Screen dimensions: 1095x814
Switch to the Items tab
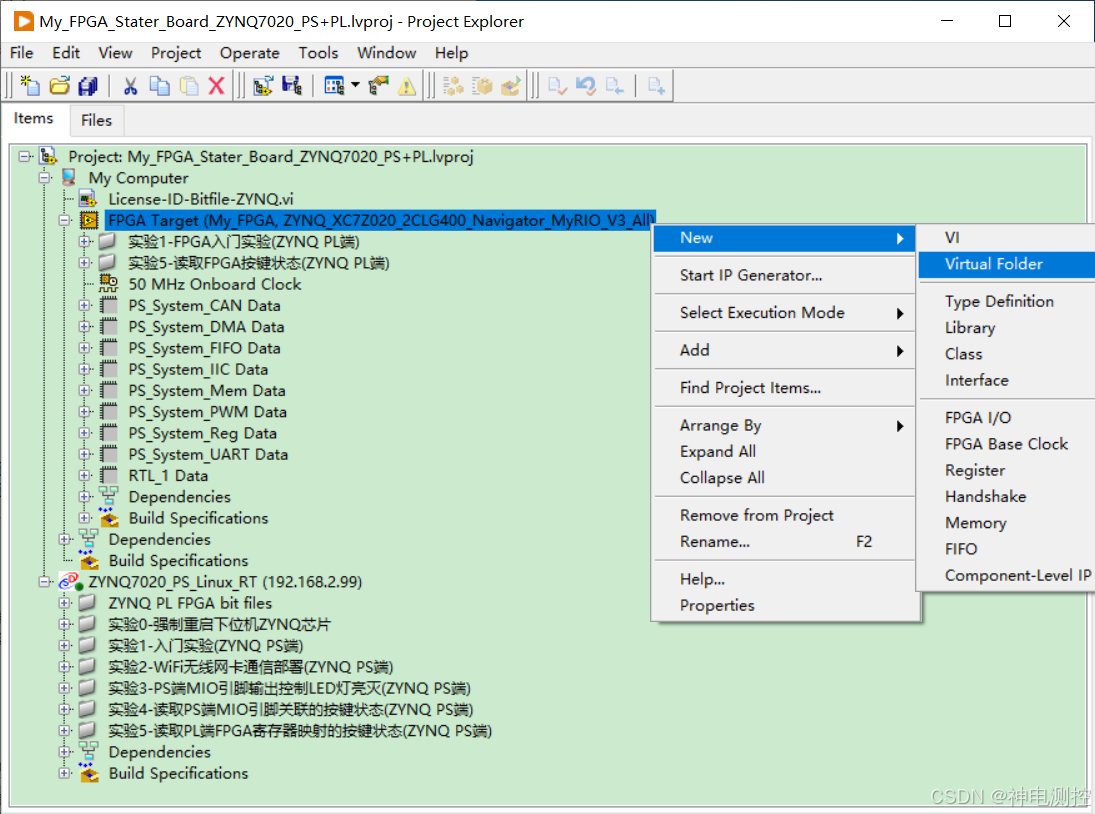(x=34, y=119)
